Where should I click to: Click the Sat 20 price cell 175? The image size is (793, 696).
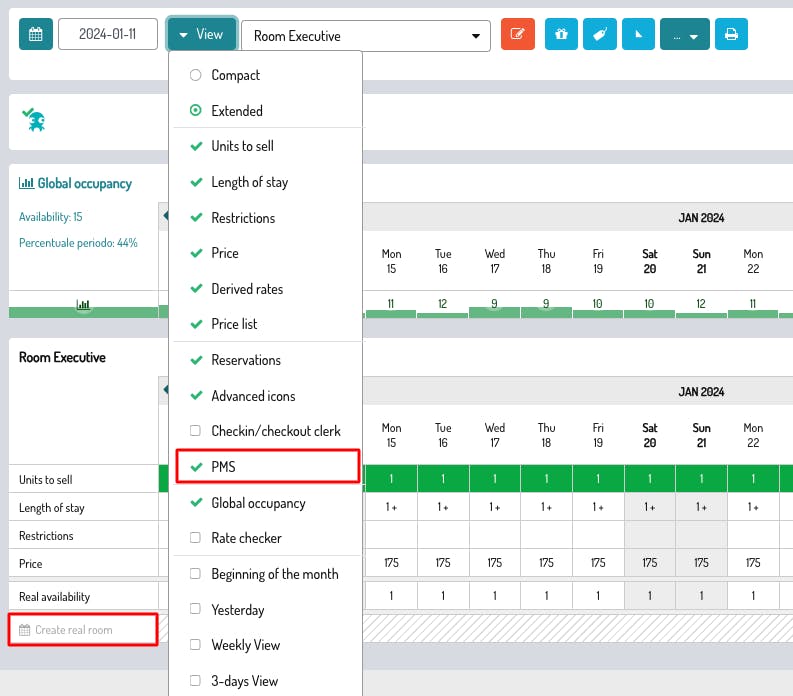click(x=649, y=562)
